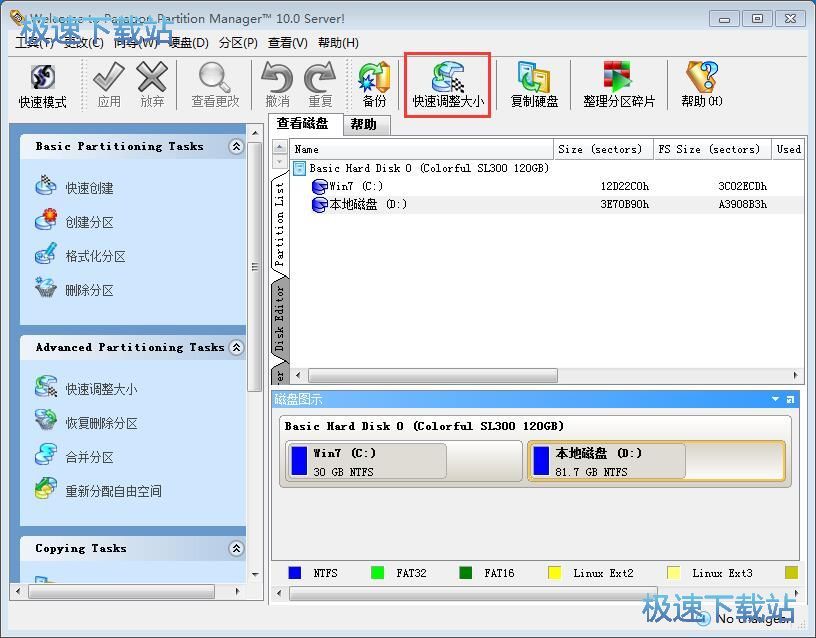
Task: Click FS size value A3908B3h
Action: pyautogui.click(x=743, y=205)
